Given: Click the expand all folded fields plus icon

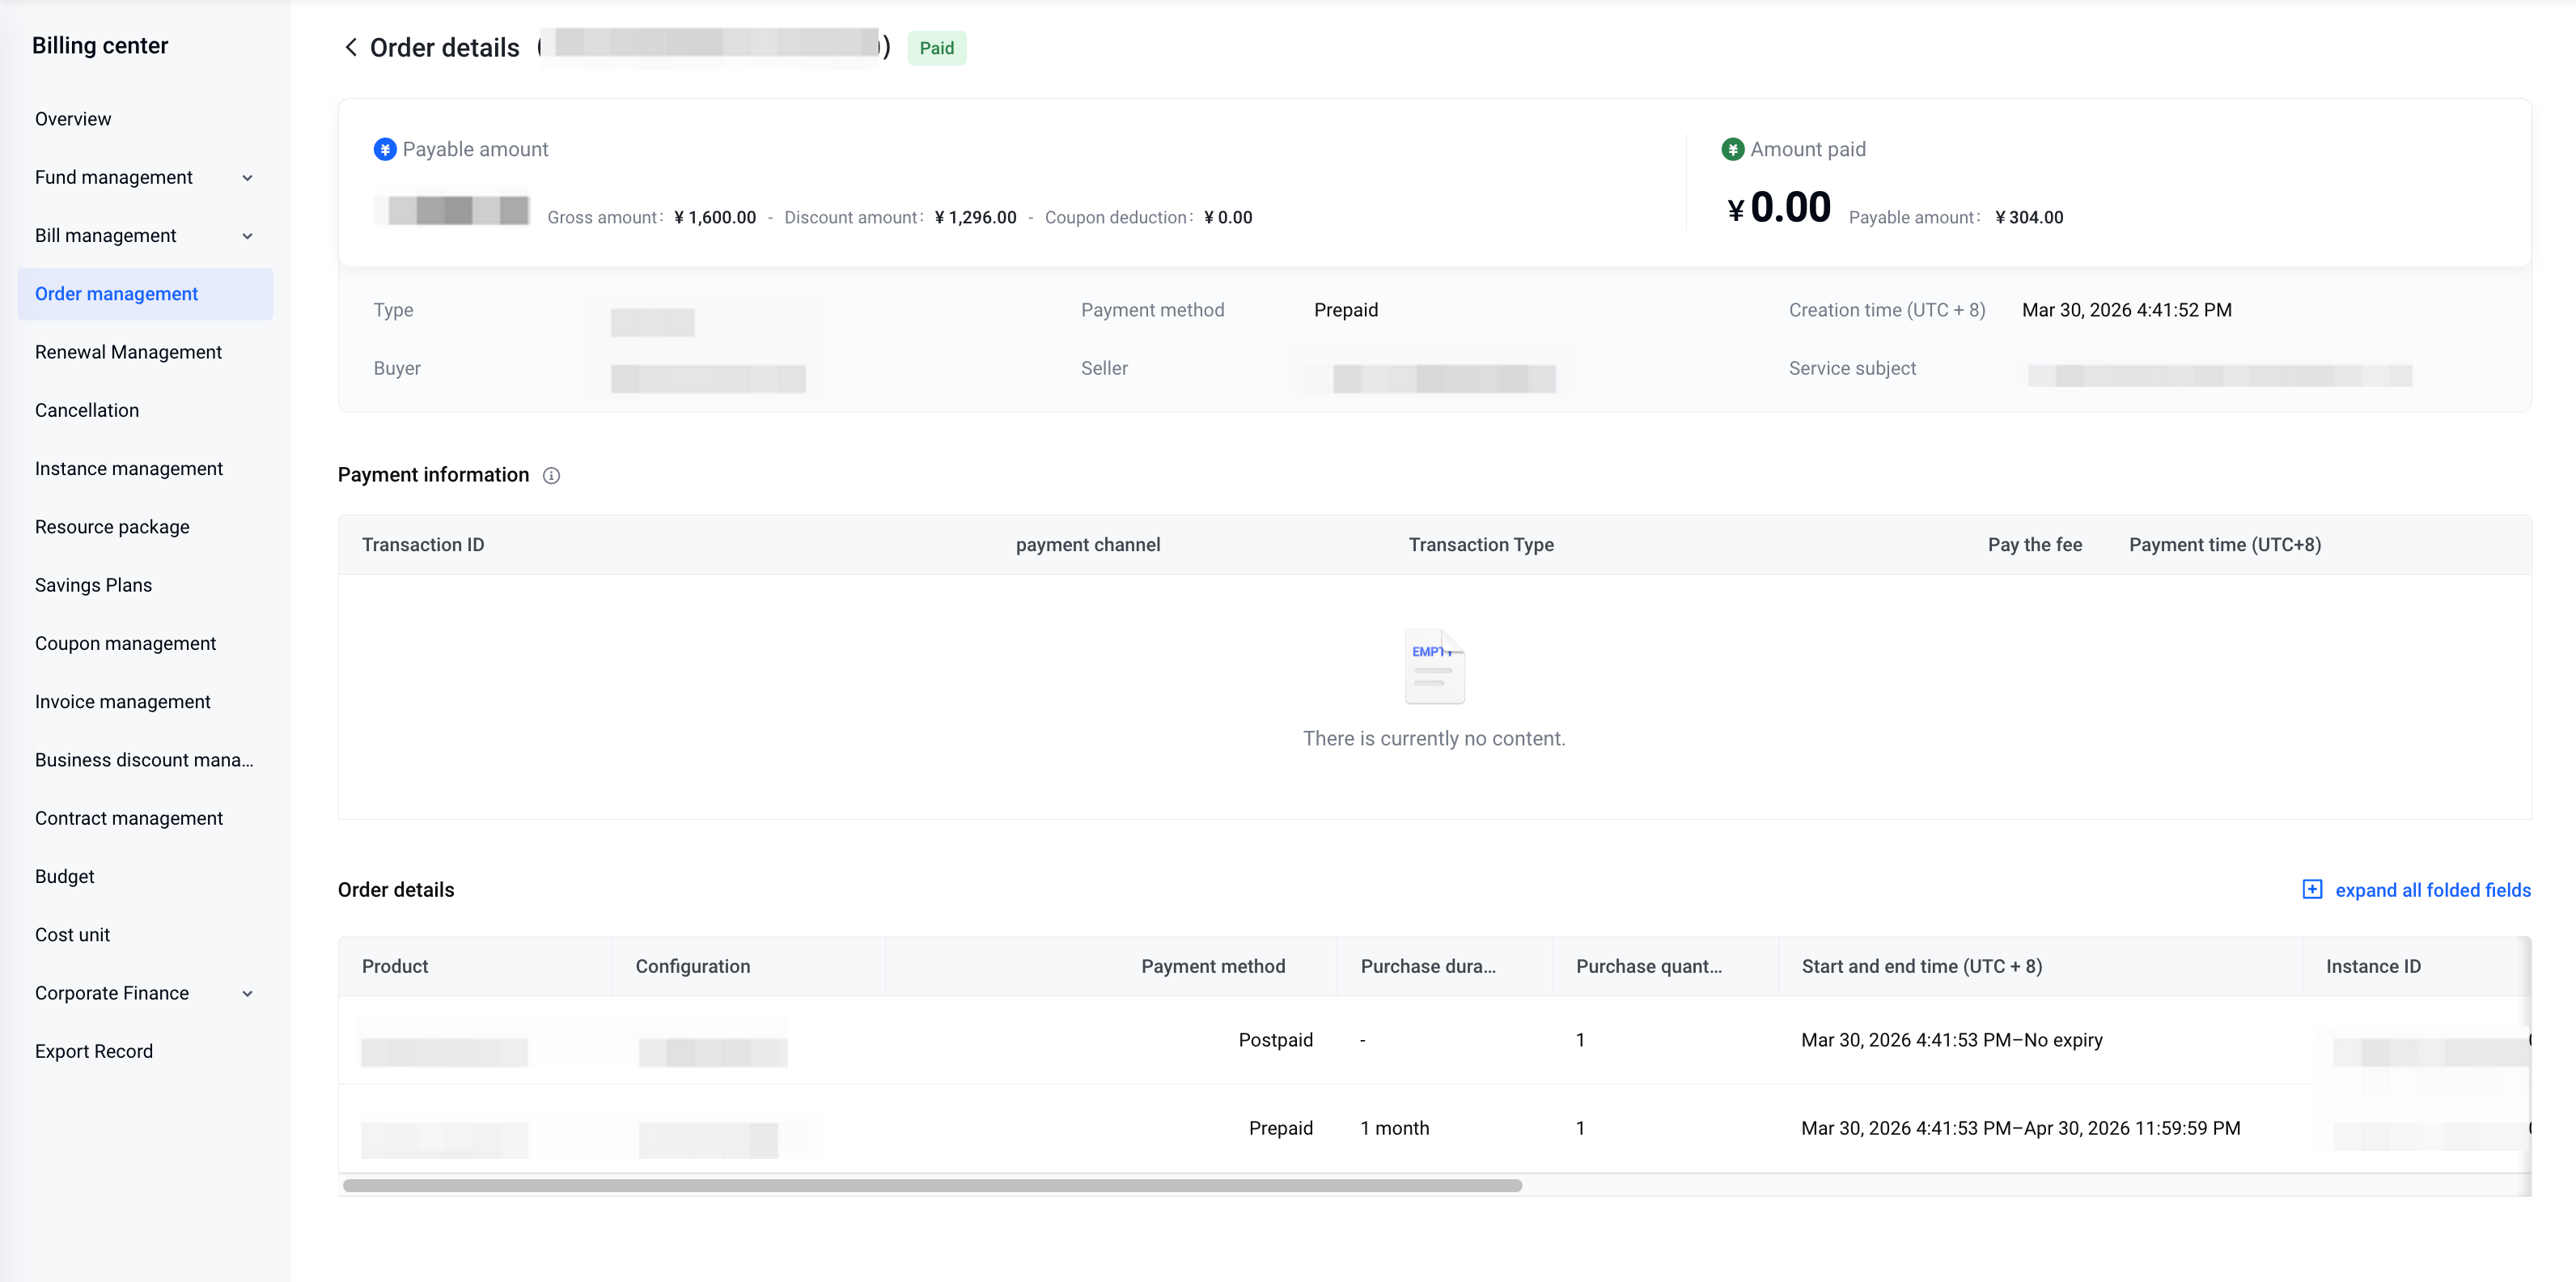Looking at the screenshot, I should (x=2312, y=889).
